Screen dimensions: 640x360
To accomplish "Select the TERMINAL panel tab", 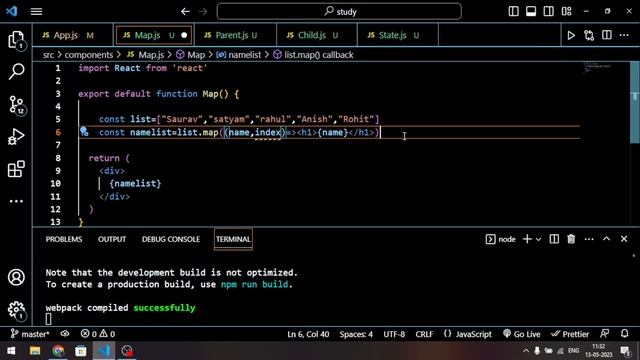I will (233, 239).
